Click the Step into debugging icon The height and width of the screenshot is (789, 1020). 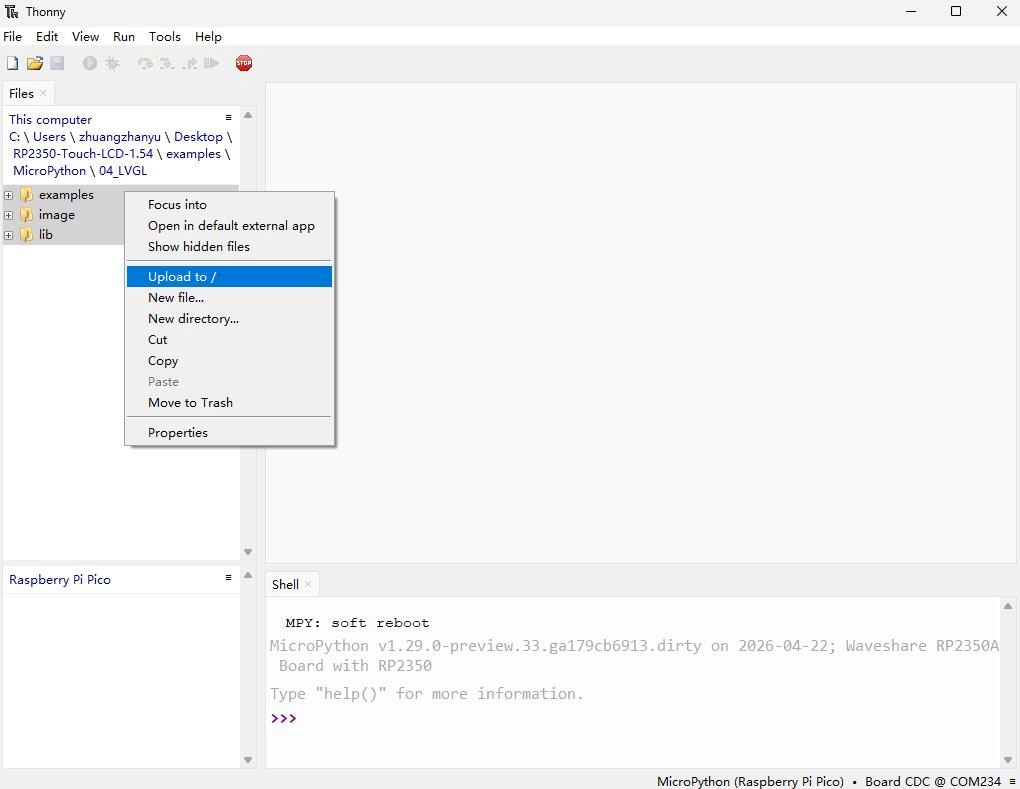point(165,63)
